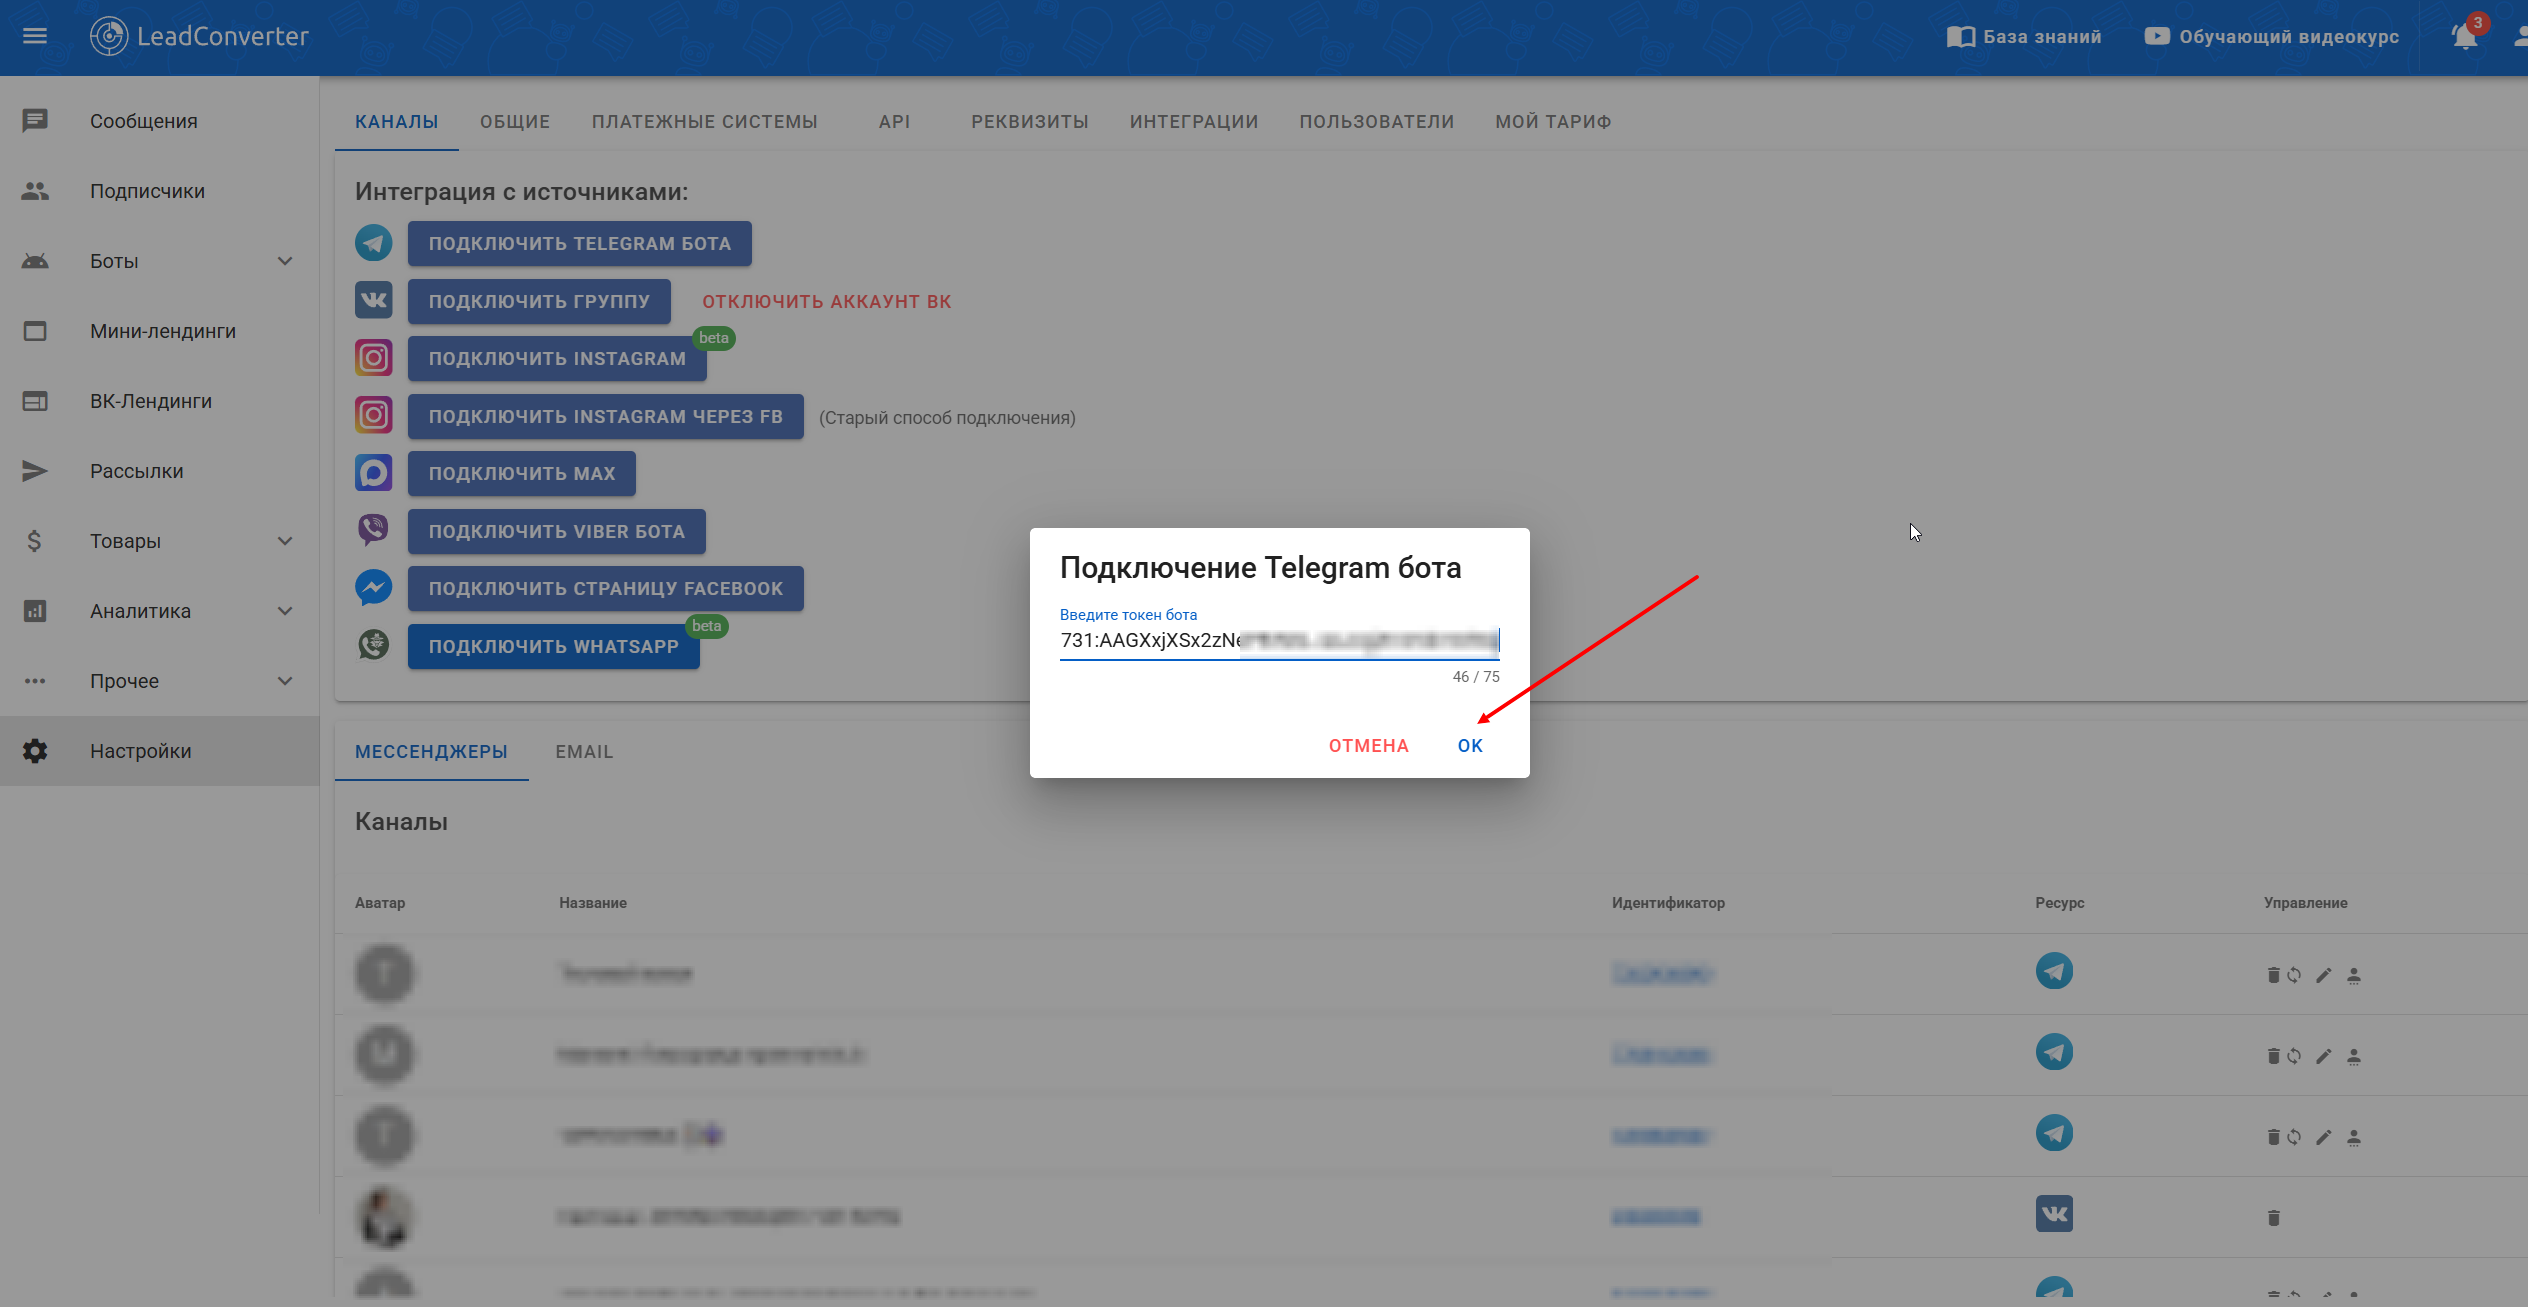2528x1307 pixels.
Task: Open the База знаний link
Action: tap(2025, 37)
